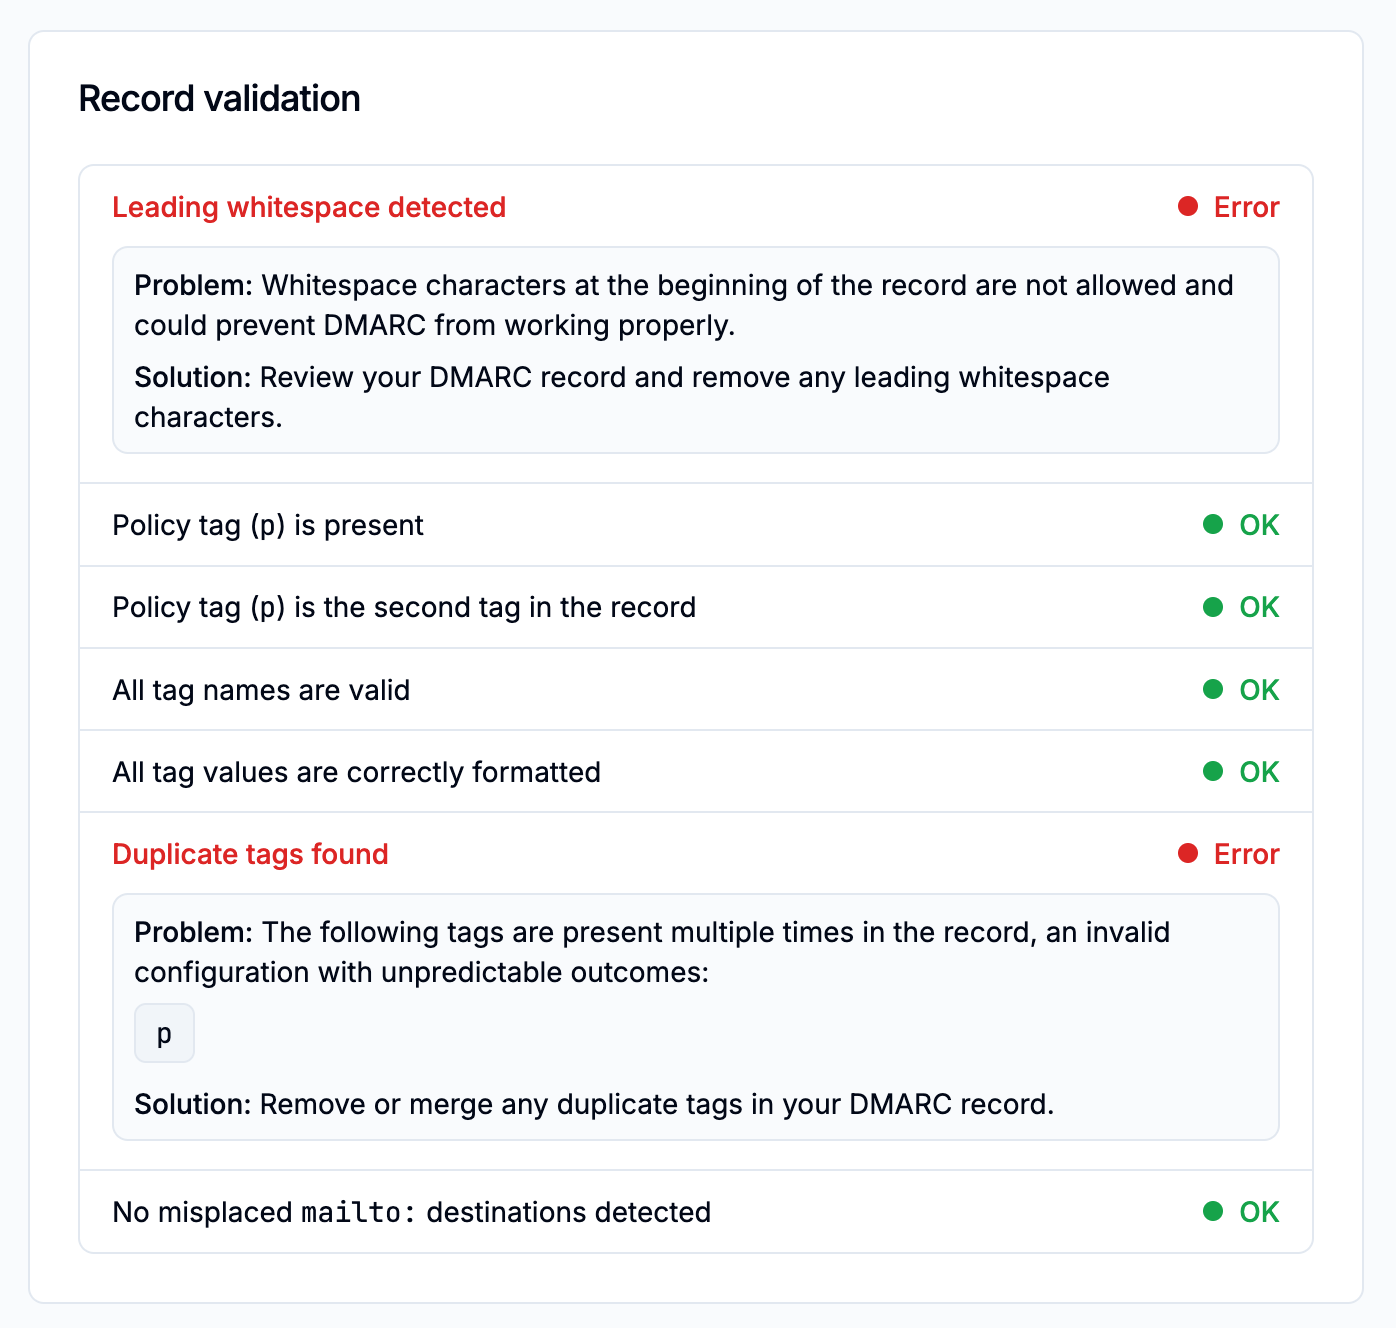Click the green OK dot beside All tag names are valid
1396x1328 pixels.
tap(1212, 689)
